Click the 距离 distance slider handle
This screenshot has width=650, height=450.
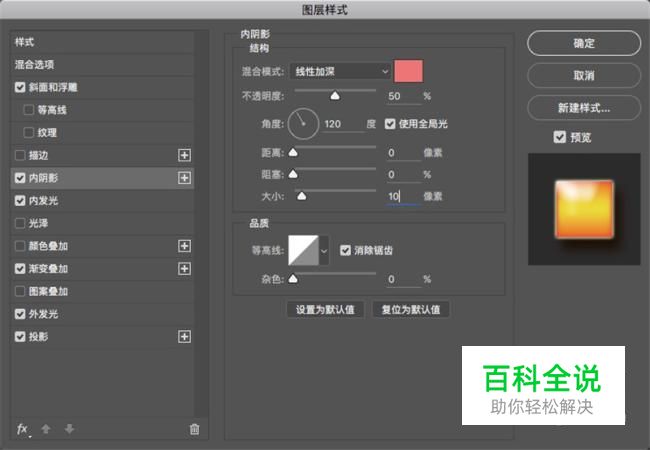point(293,152)
